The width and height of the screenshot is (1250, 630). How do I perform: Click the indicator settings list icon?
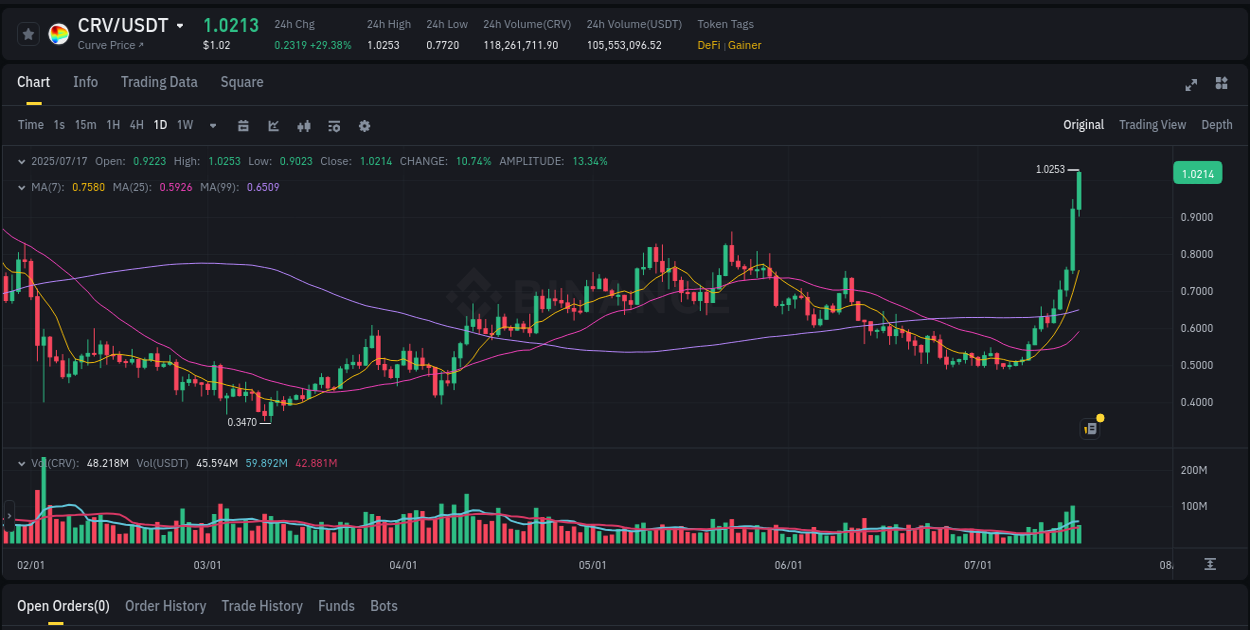click(x=333, y=126)
